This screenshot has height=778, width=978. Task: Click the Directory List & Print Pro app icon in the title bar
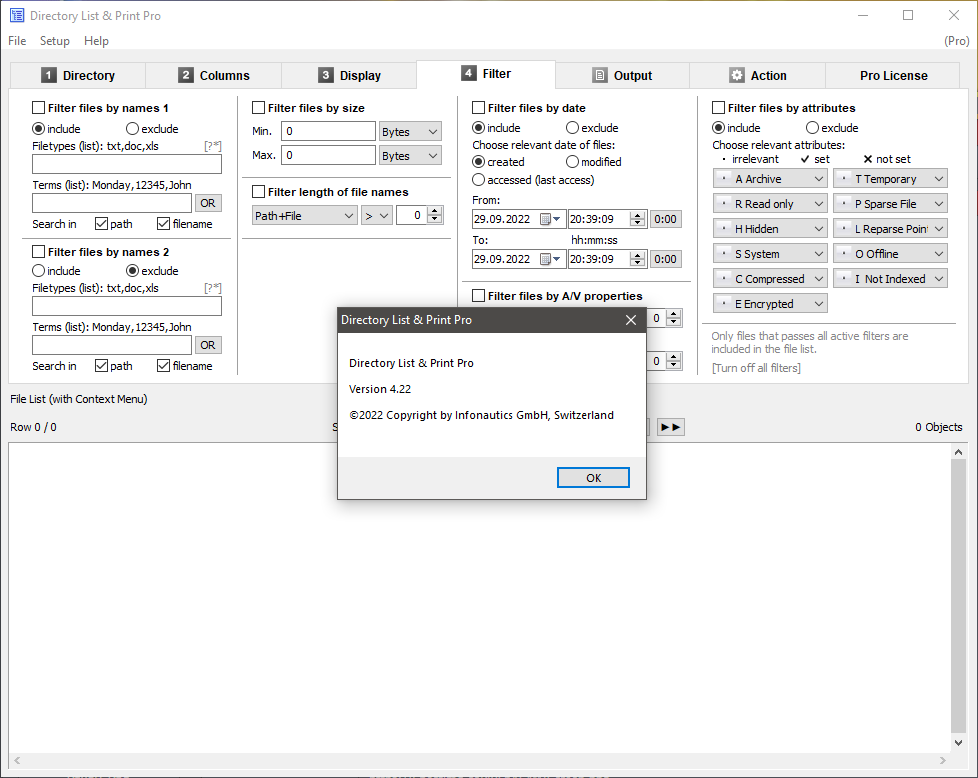click(x=17, y=16)
